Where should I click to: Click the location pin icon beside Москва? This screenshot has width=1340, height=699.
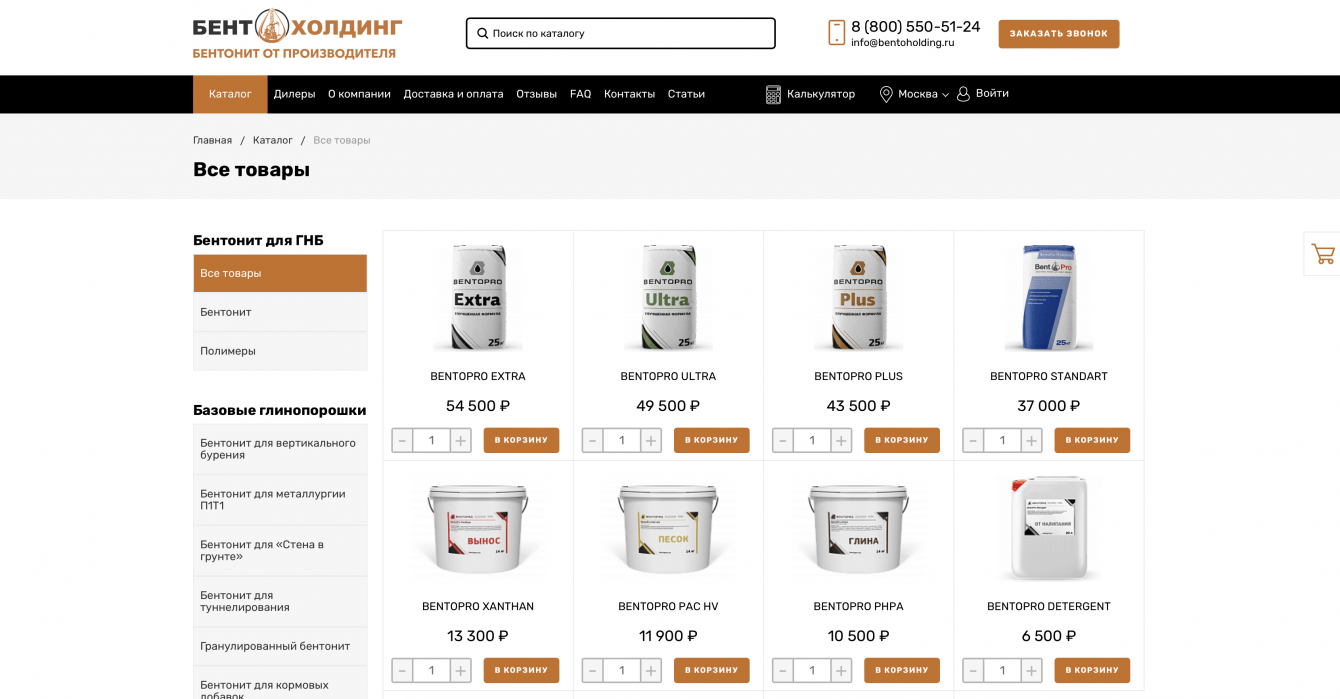886,94
